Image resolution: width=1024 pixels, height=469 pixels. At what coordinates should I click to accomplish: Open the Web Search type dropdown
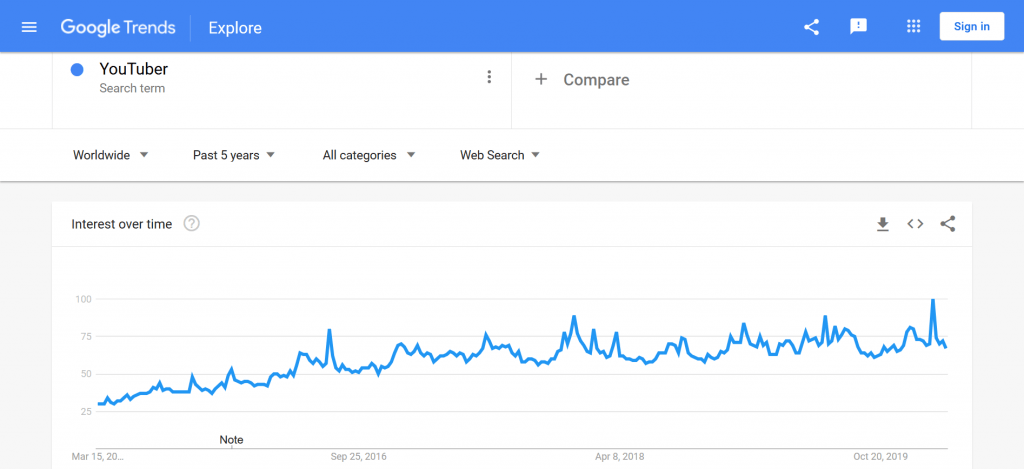pos(500,155)
